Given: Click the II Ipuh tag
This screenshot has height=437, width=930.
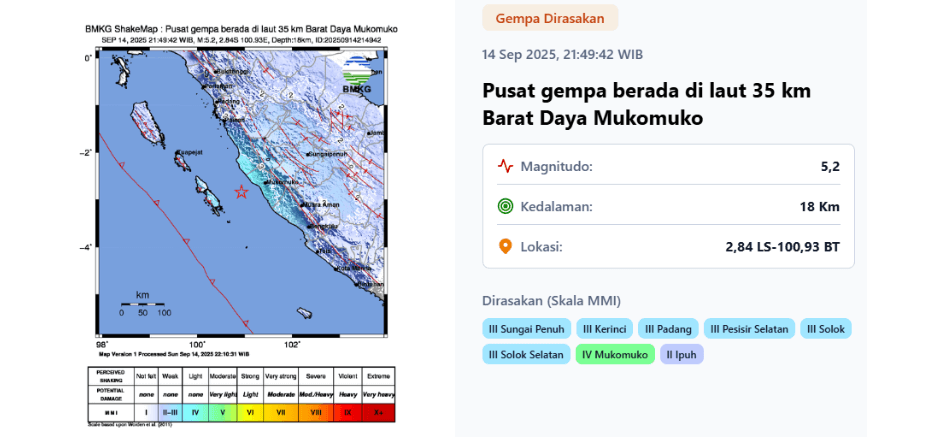Looking at the screenshot, I should click(681, 354).
